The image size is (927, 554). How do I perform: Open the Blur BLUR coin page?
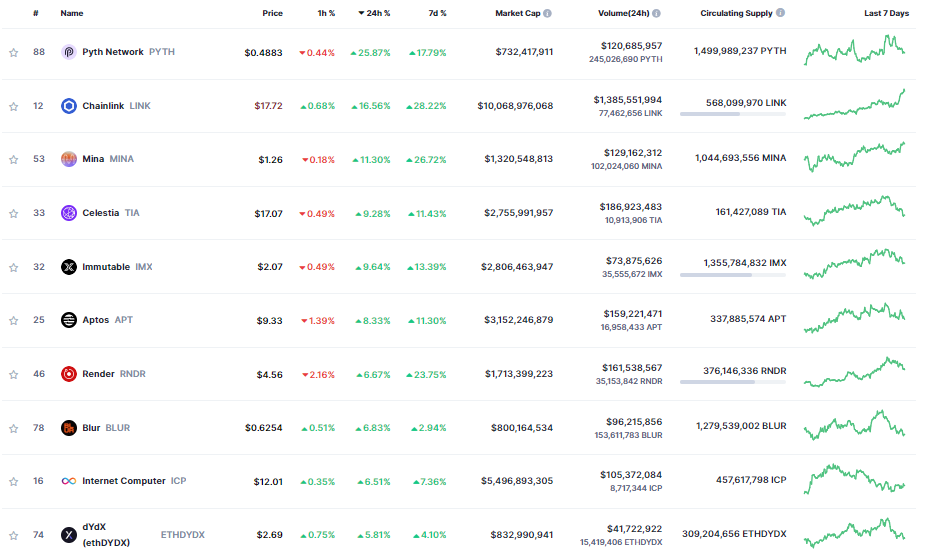96,427
